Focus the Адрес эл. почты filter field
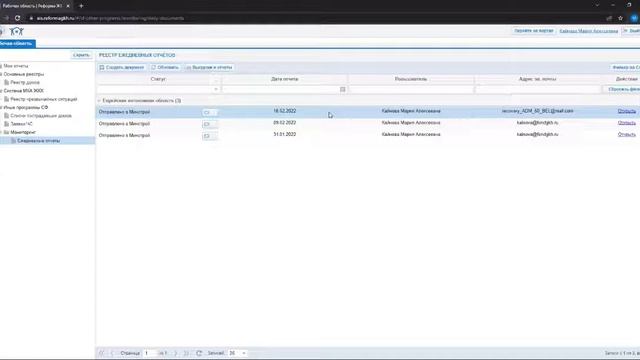The image size is (640, 360). (x=538, y=89)
